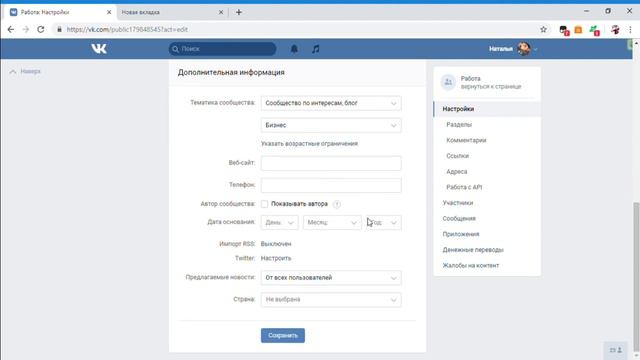Open the notifications bell
Image resolution: width=640 pixels, height=360 pixels.
click(x=294, y=49)
